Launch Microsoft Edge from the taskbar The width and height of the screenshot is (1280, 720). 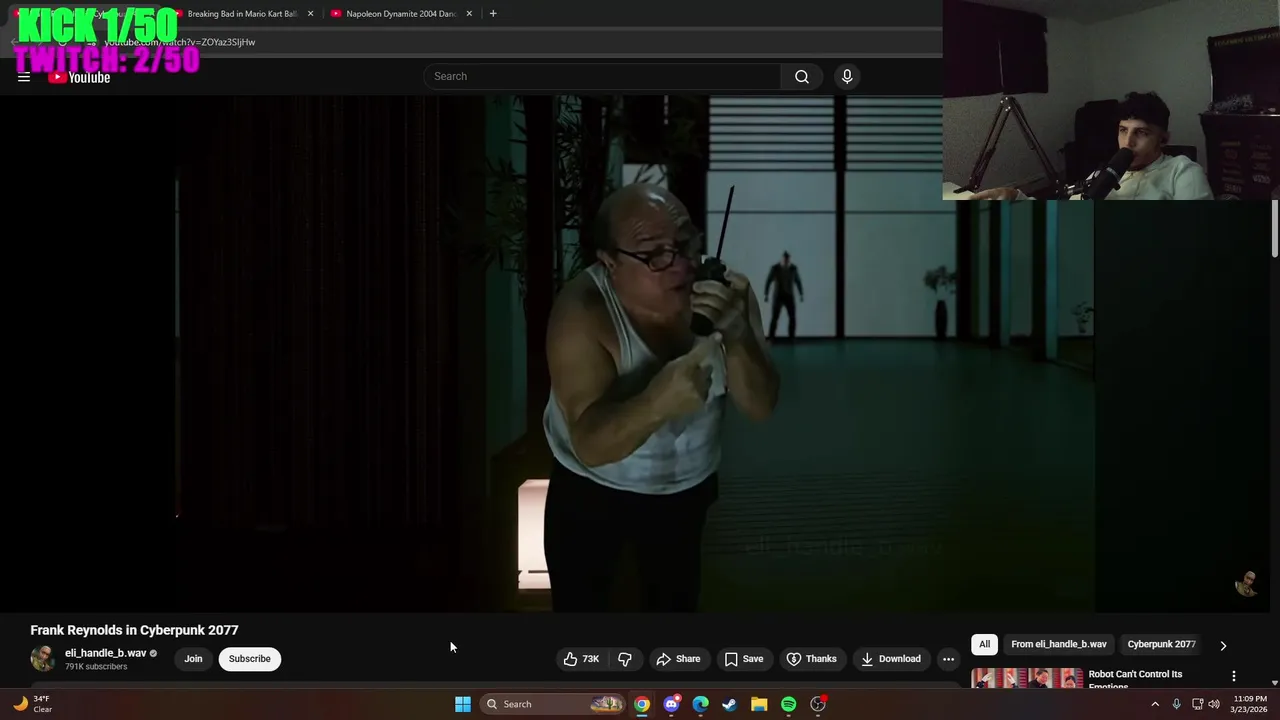(x=700, y=704)
